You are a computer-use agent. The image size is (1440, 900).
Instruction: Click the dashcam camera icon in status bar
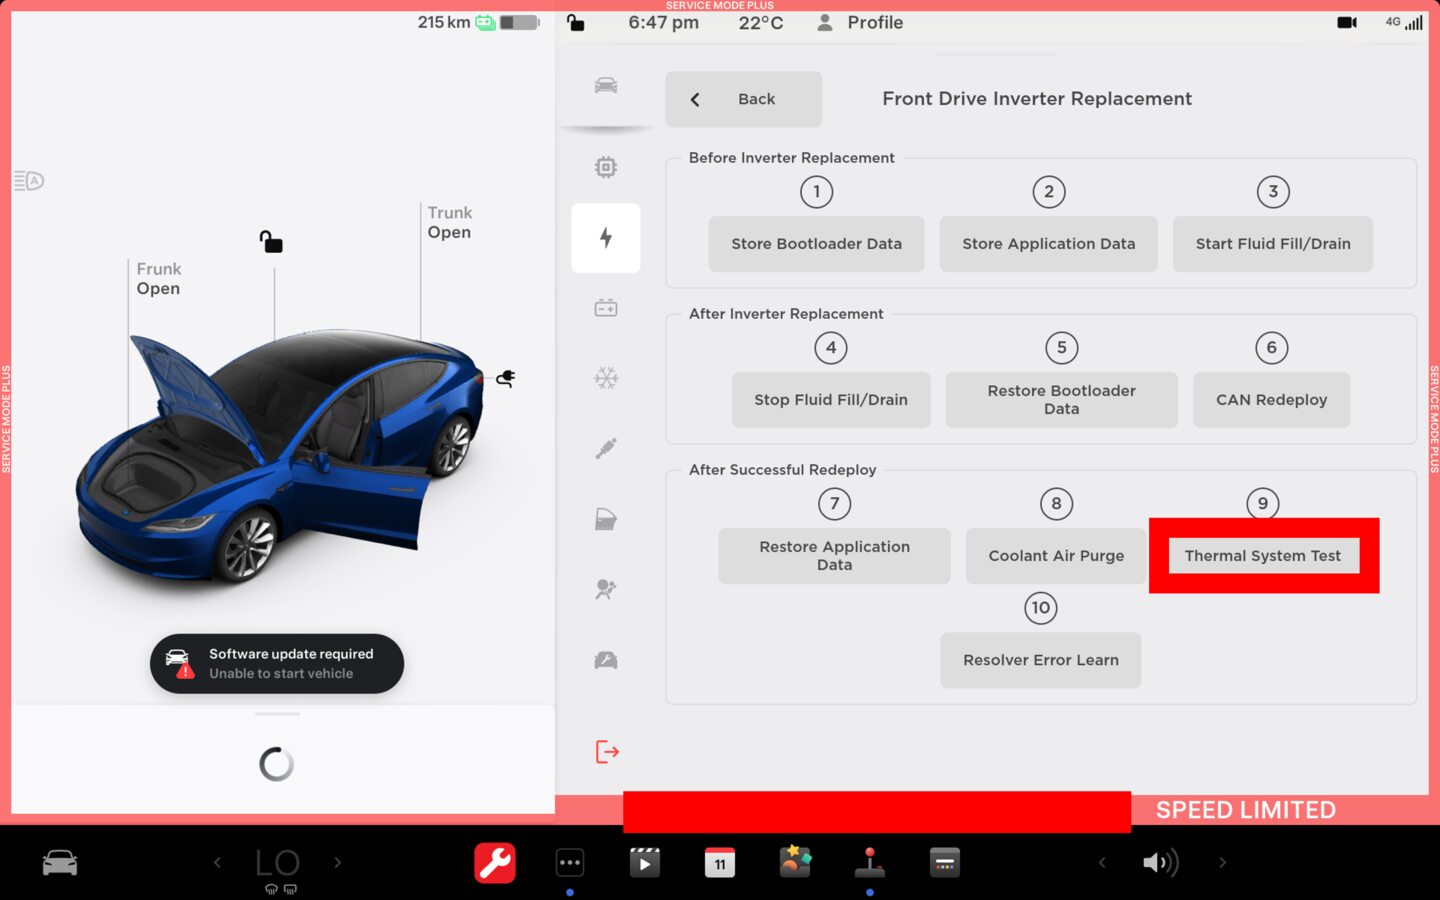tap(1346, 22)
